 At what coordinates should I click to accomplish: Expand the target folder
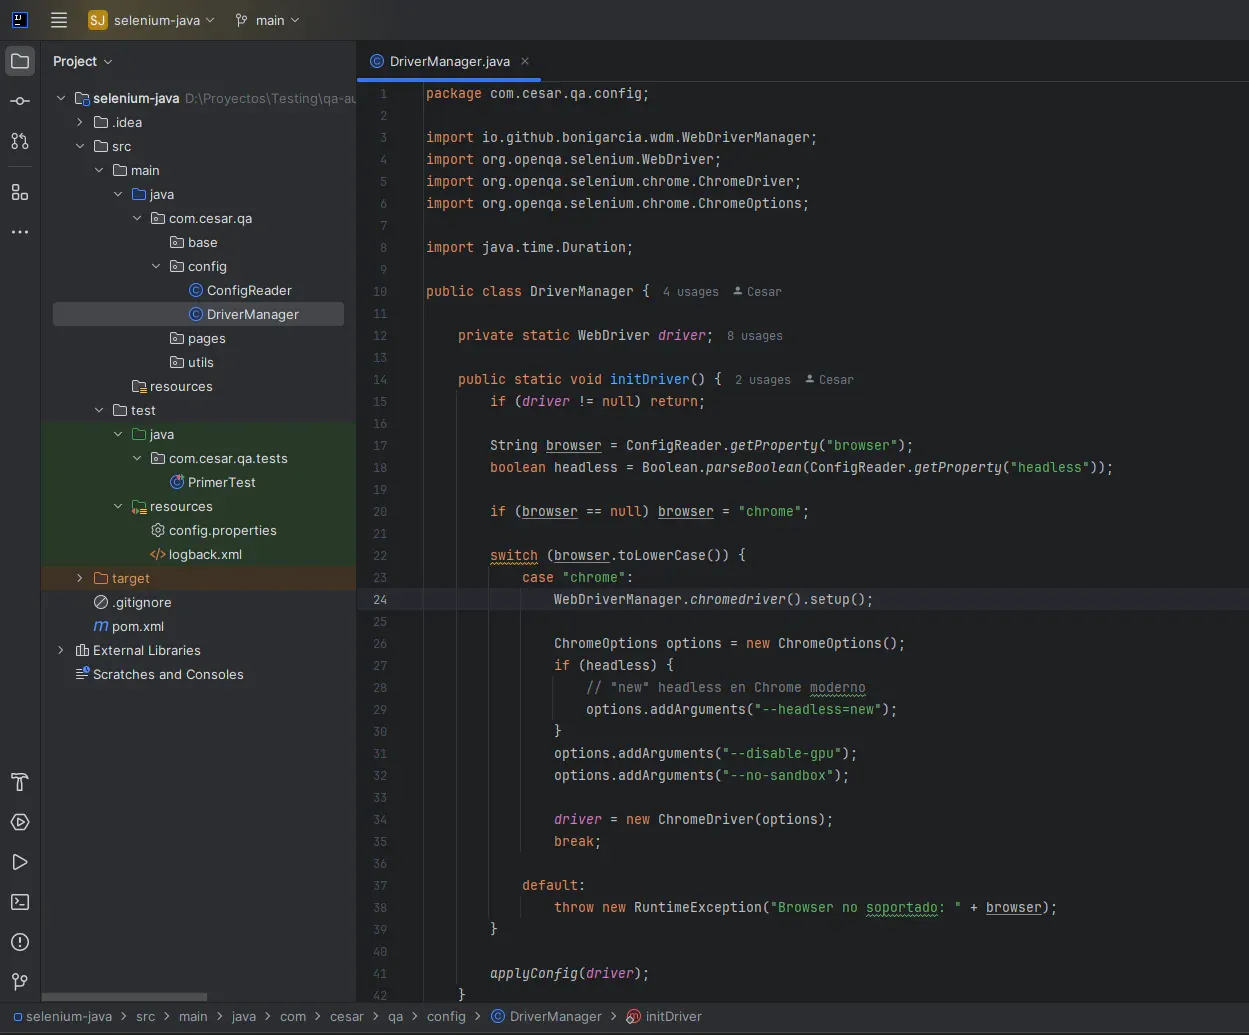click(79, 578)
